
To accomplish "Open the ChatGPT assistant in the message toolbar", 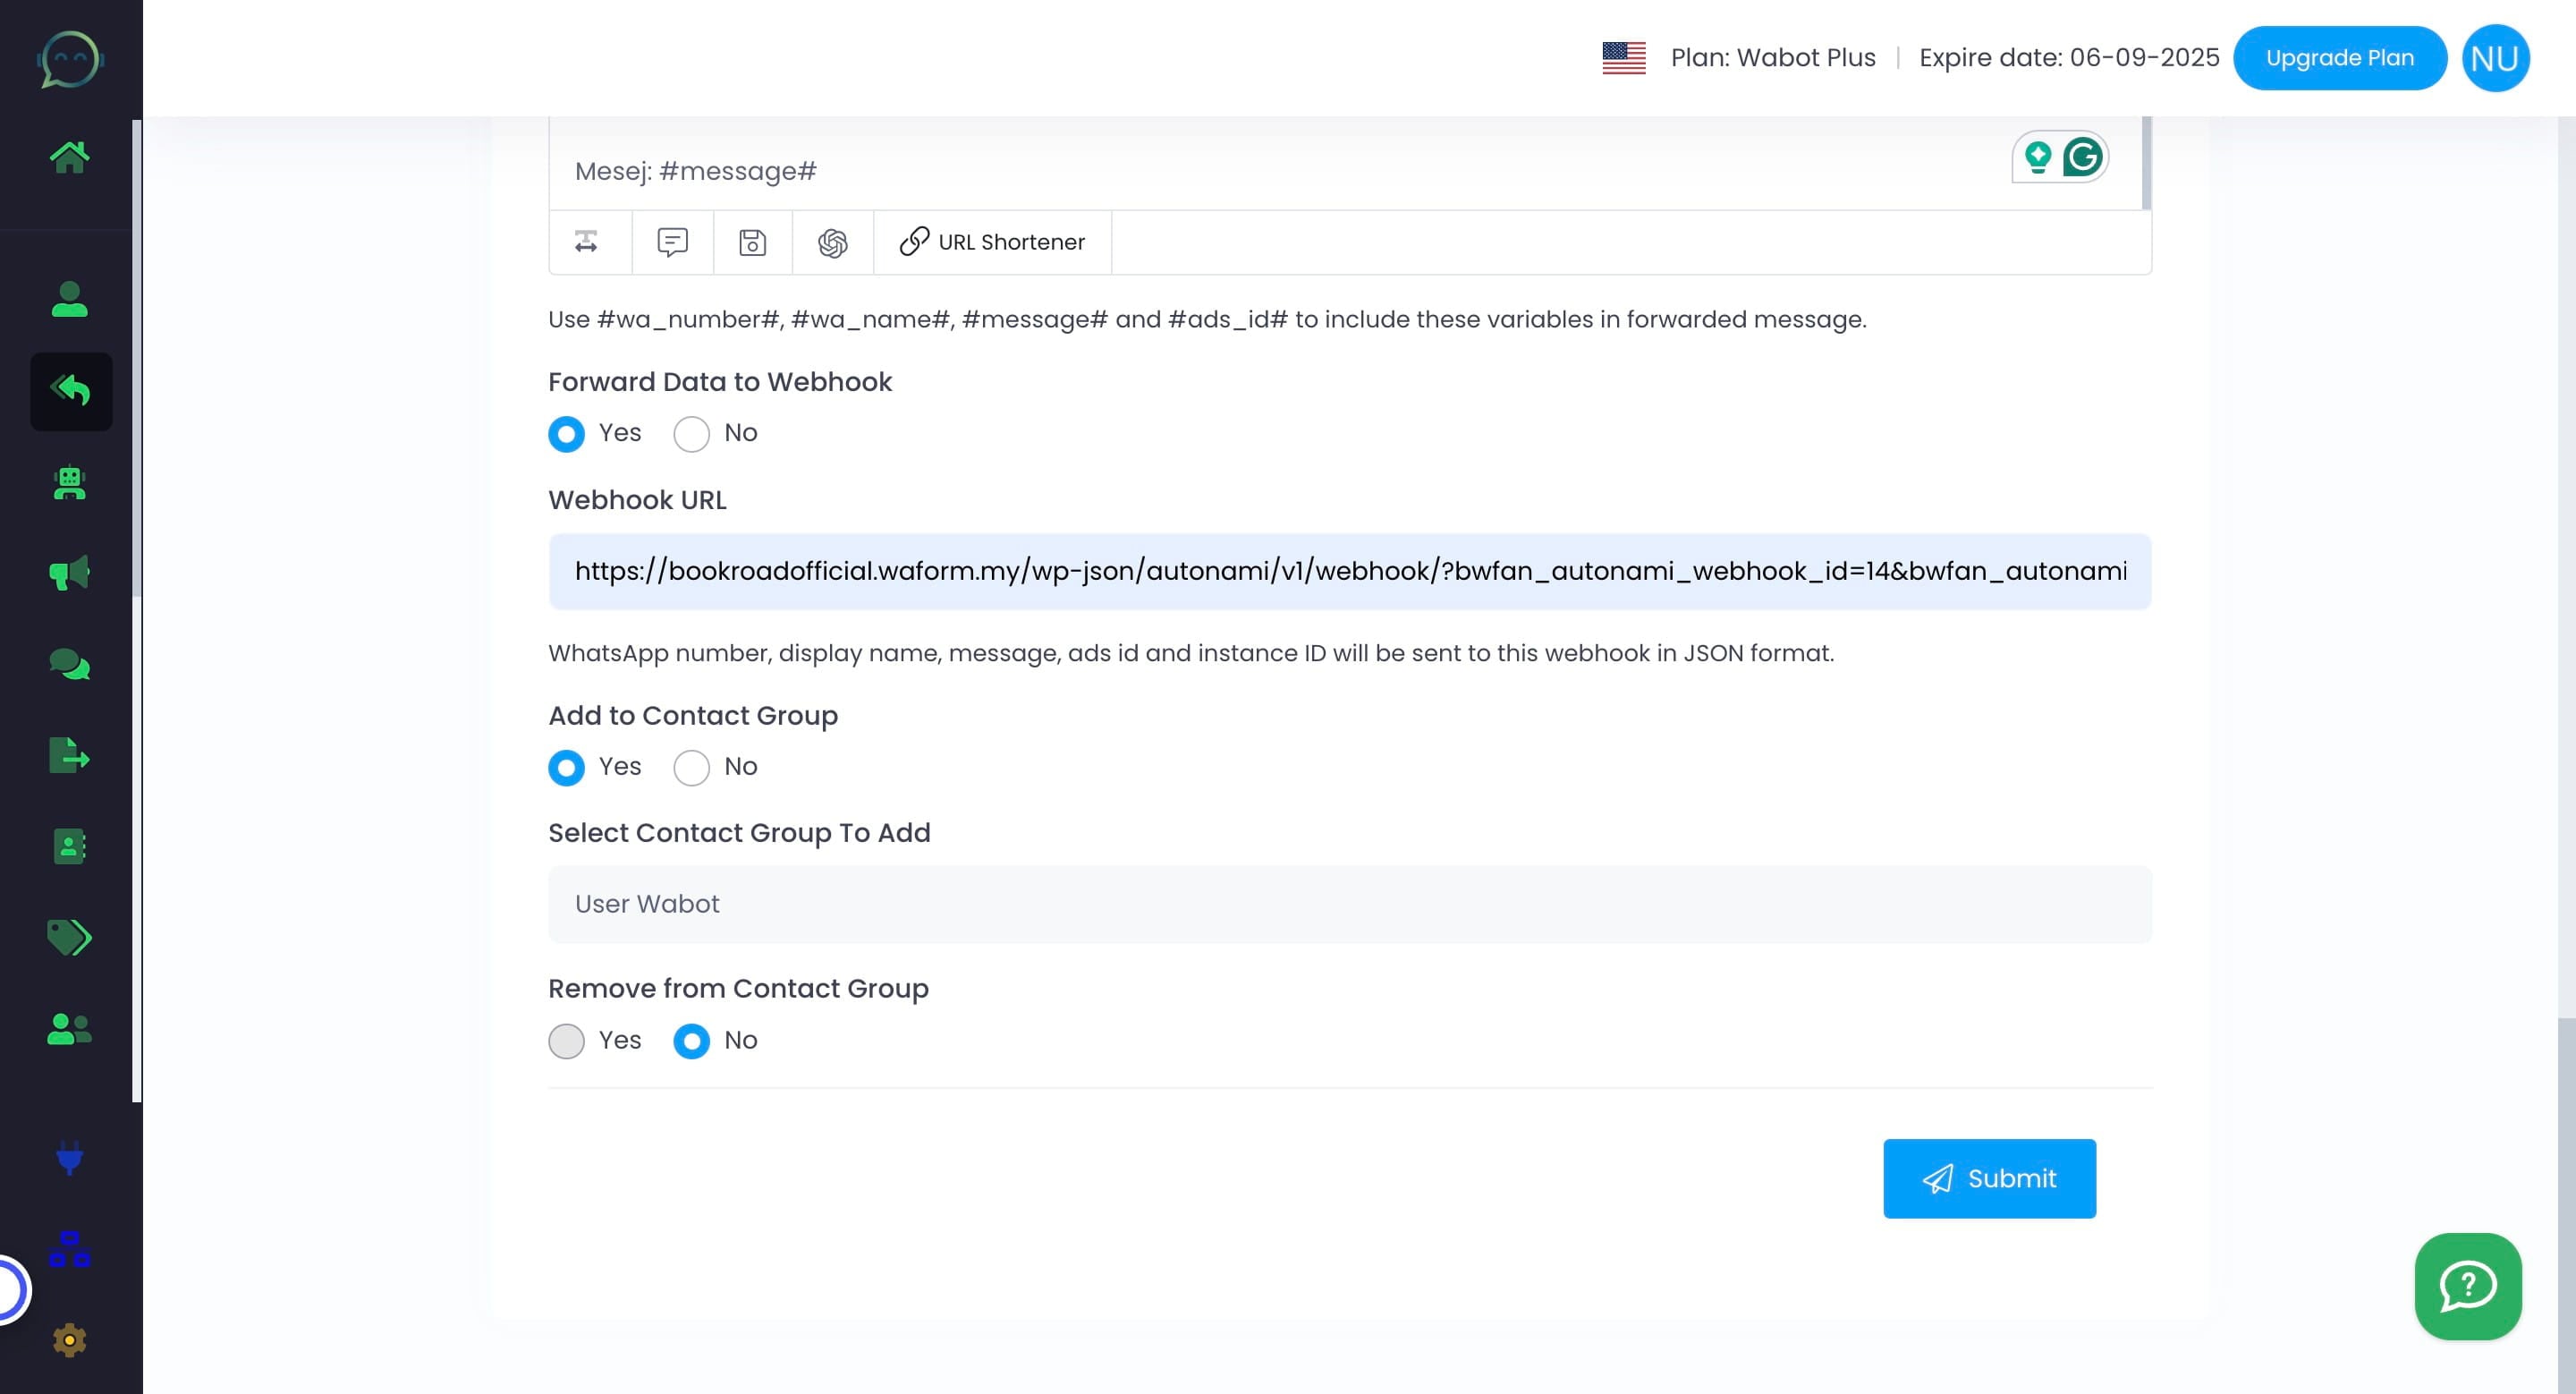I will coord(831,242).
